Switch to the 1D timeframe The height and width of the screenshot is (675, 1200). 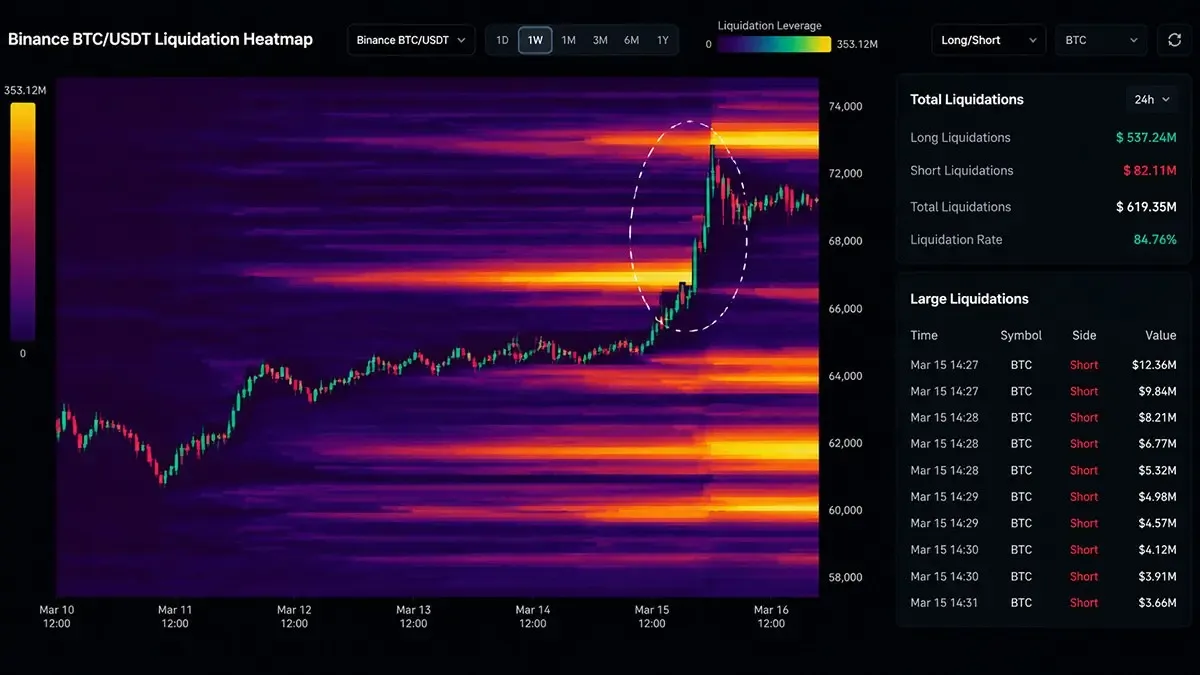503,40
